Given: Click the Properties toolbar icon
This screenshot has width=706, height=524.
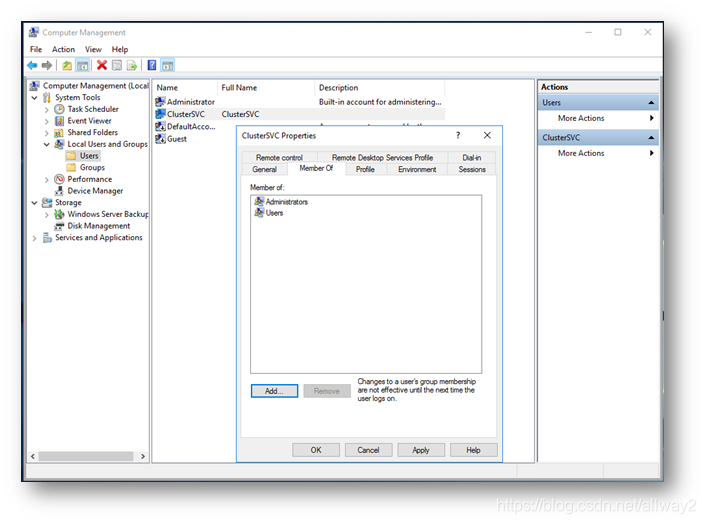Looking at the screenshot, I should [x=117, y=66].
